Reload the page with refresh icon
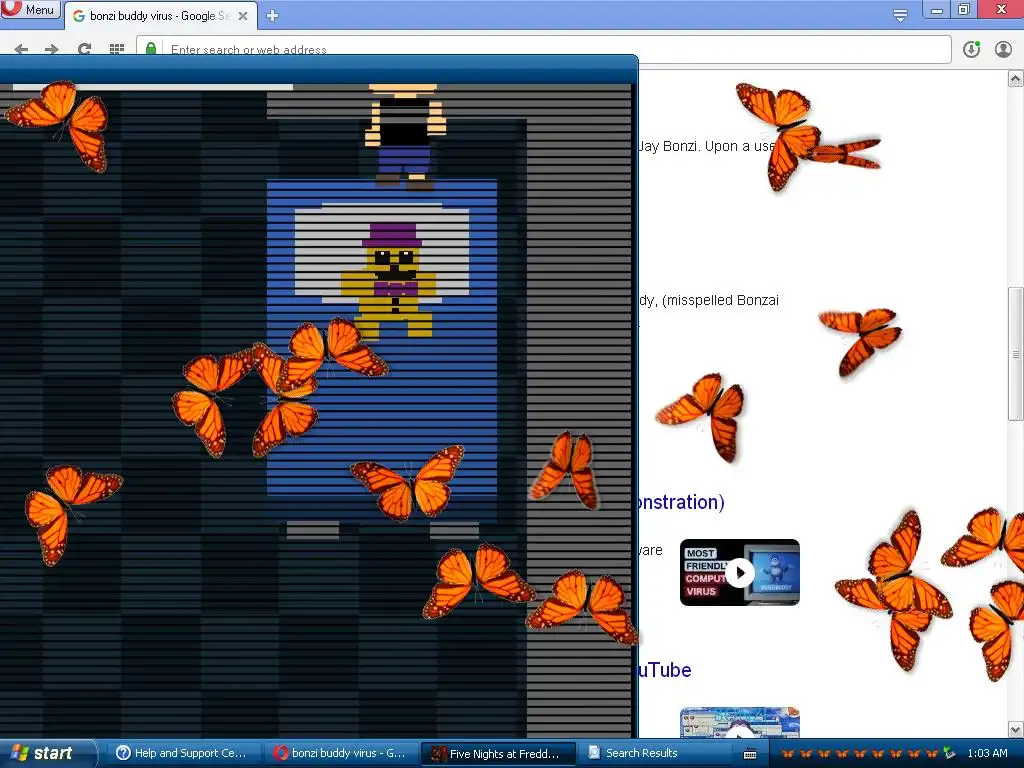 pos(84,49)
